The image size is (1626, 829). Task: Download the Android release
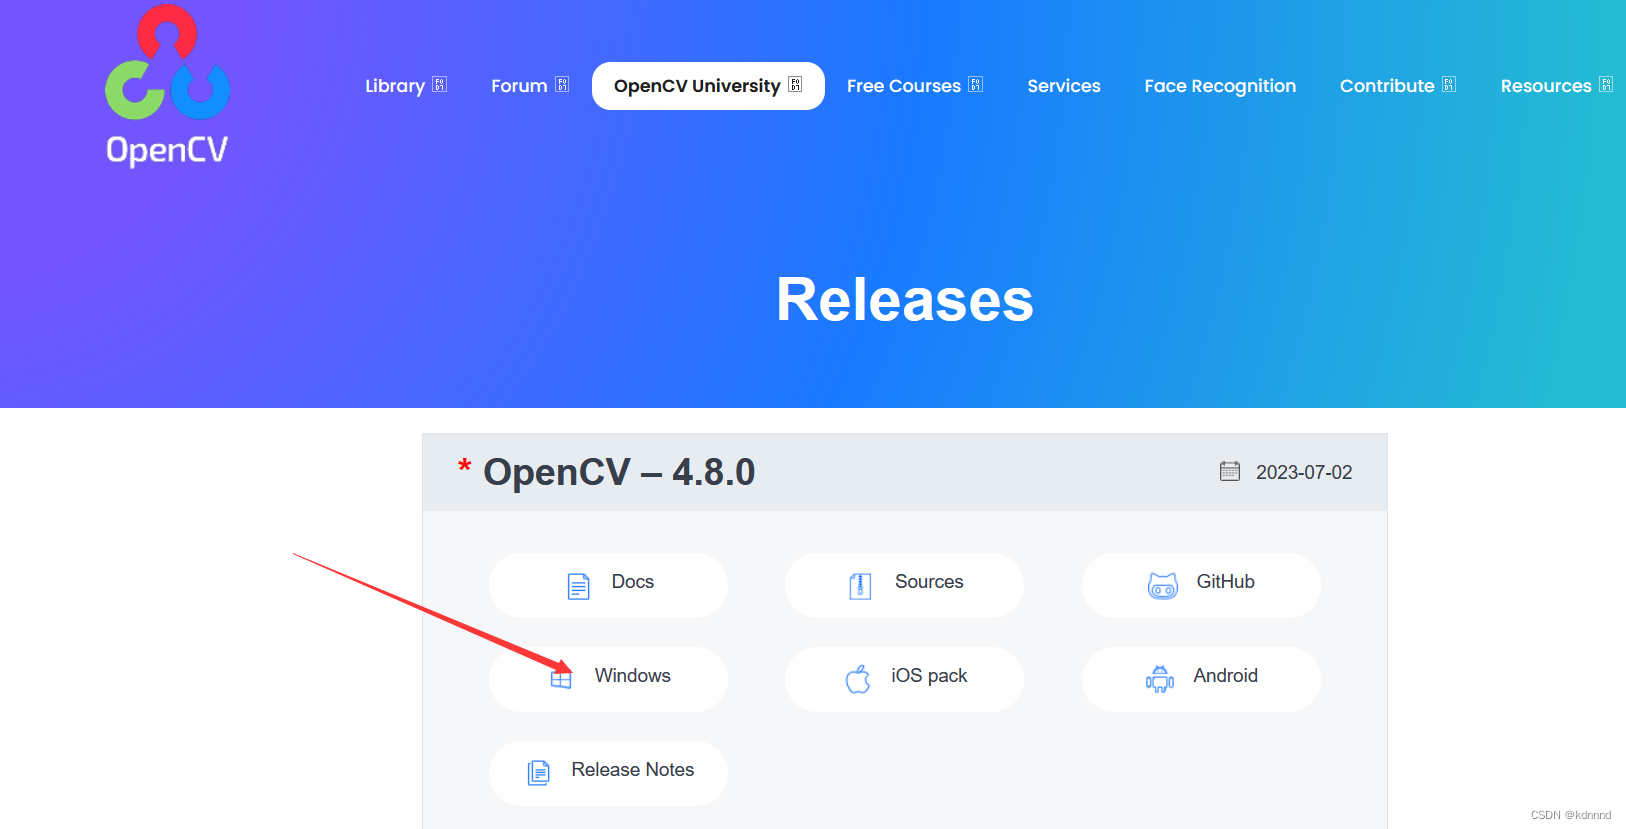click(1201, 679)
